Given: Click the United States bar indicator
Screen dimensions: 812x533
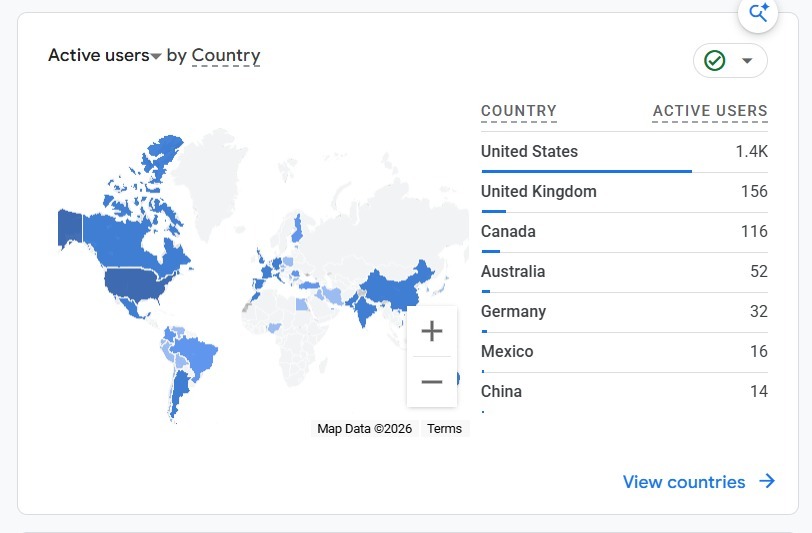Looking at the screenshot, I should (586, 171).
